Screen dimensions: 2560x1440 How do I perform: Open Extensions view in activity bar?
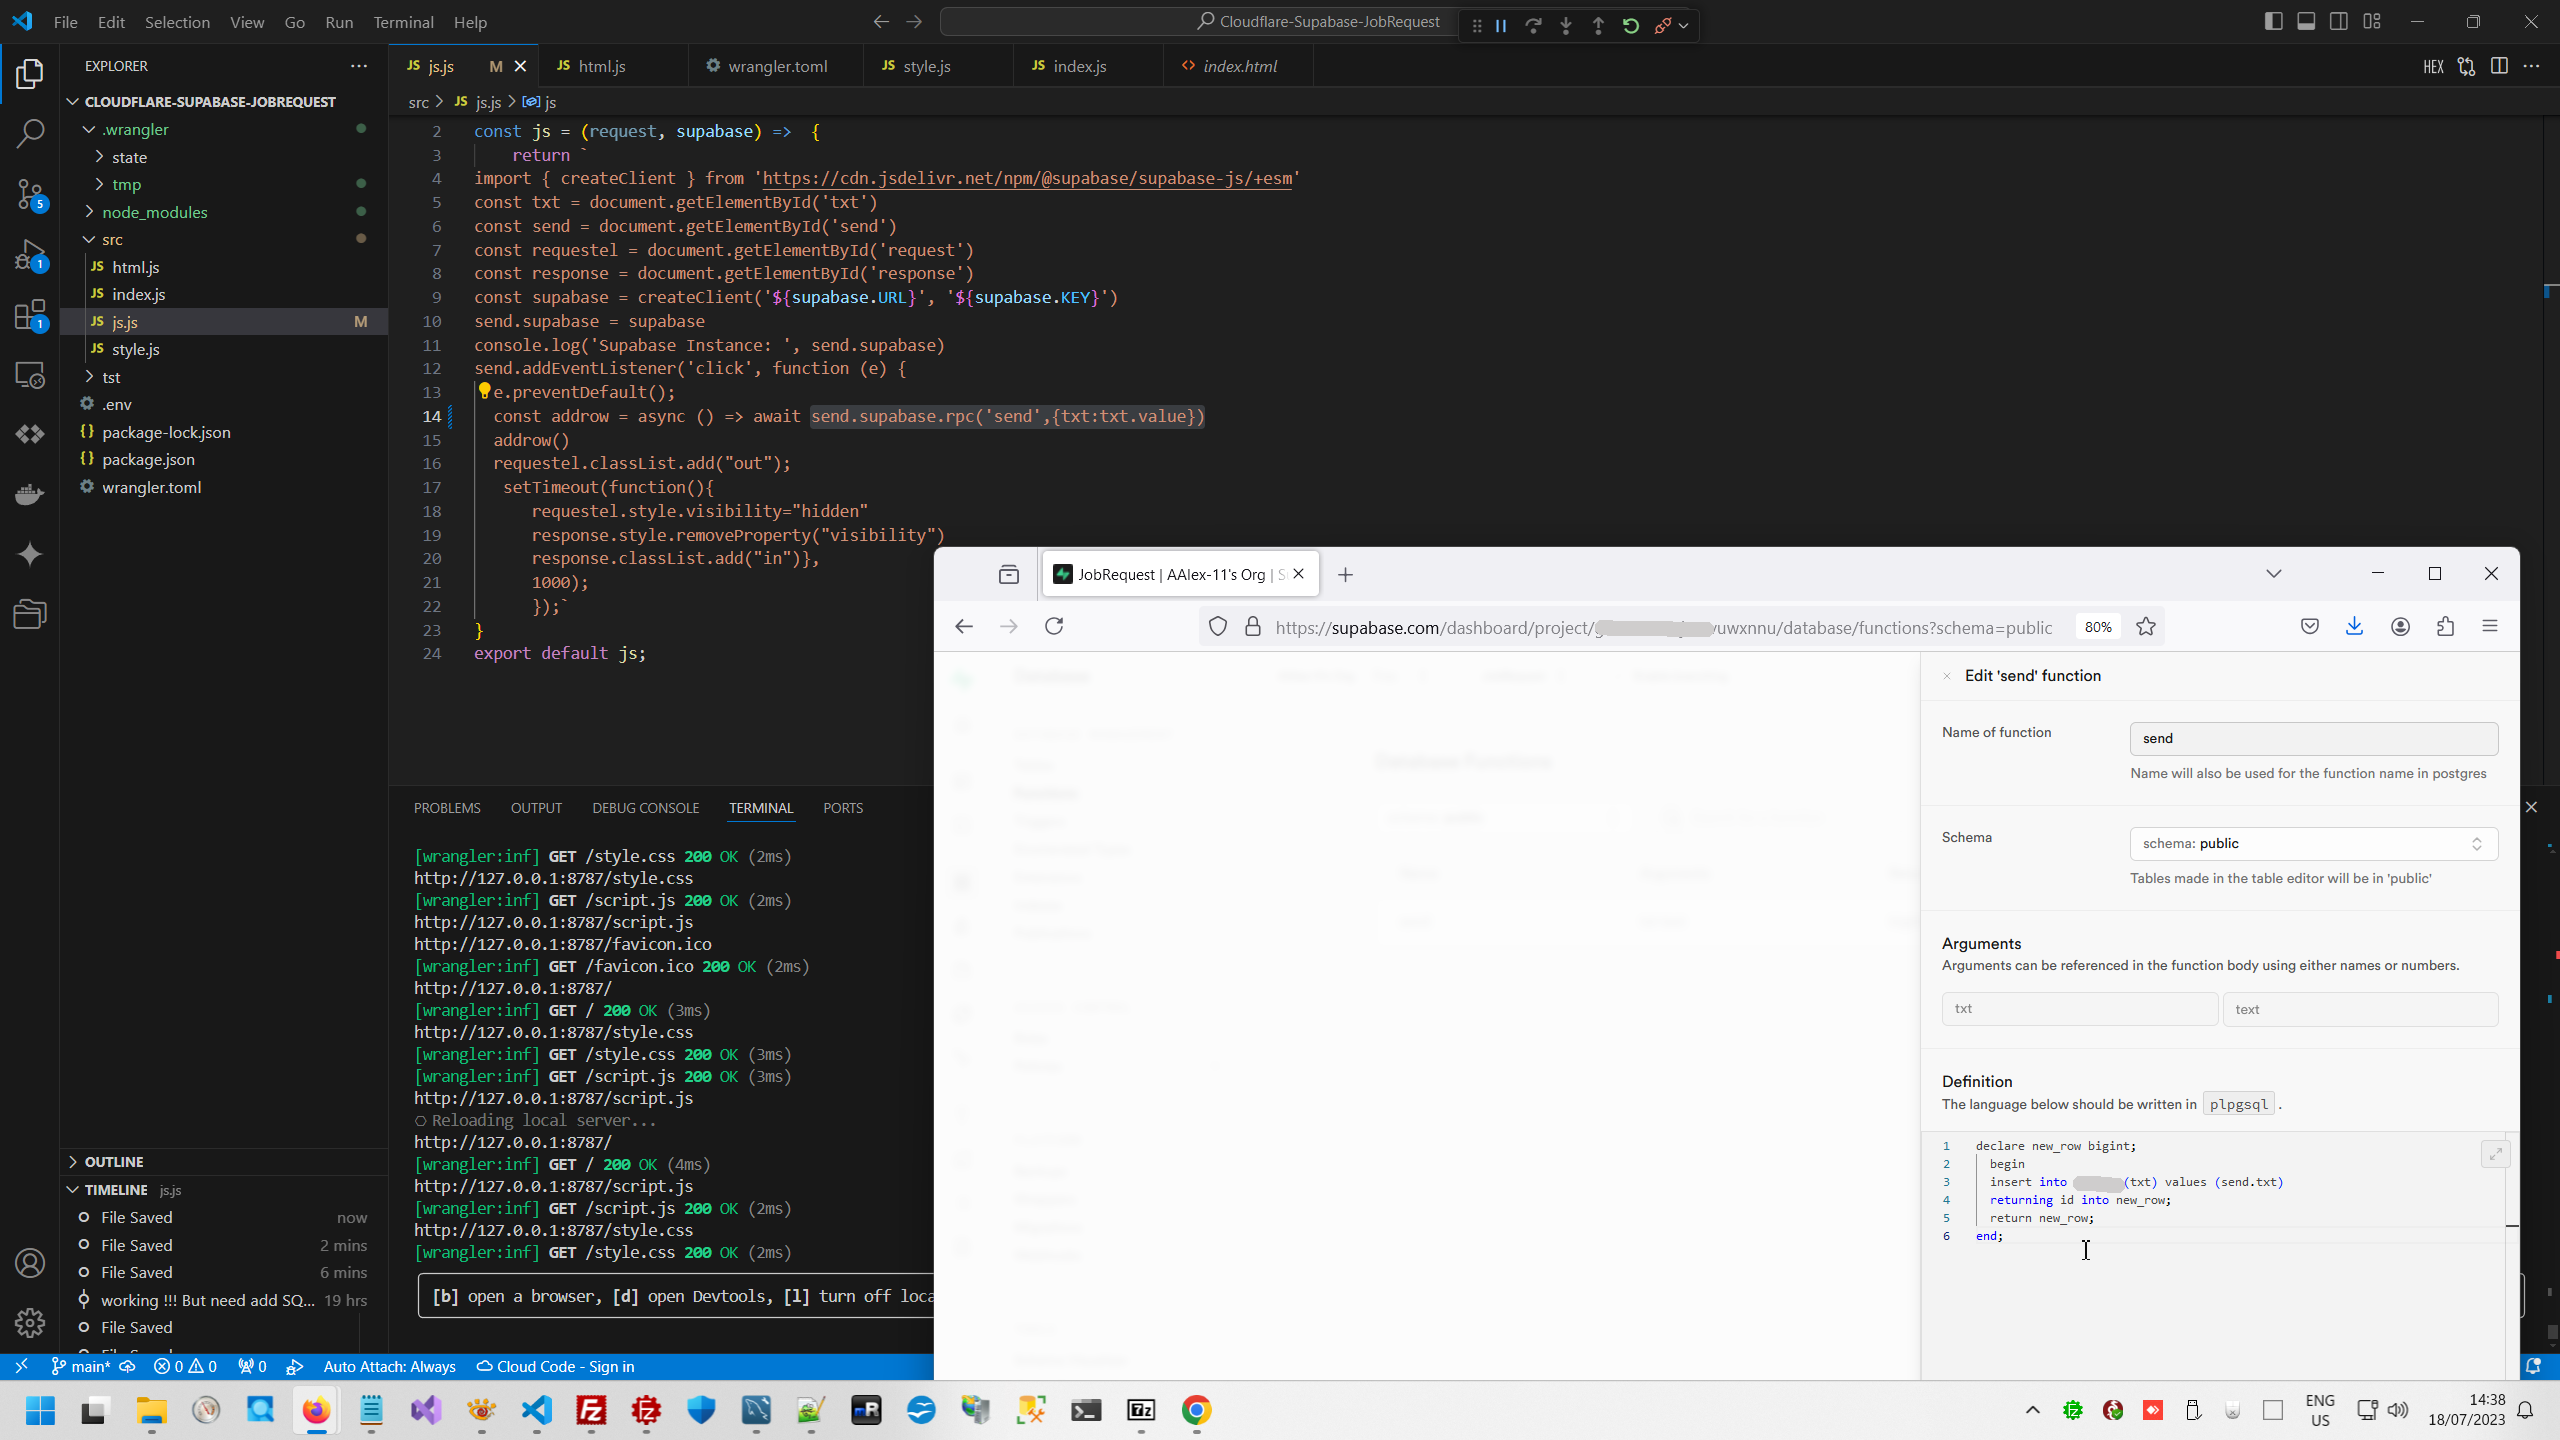pyautogui.click(x=30, y=316)
